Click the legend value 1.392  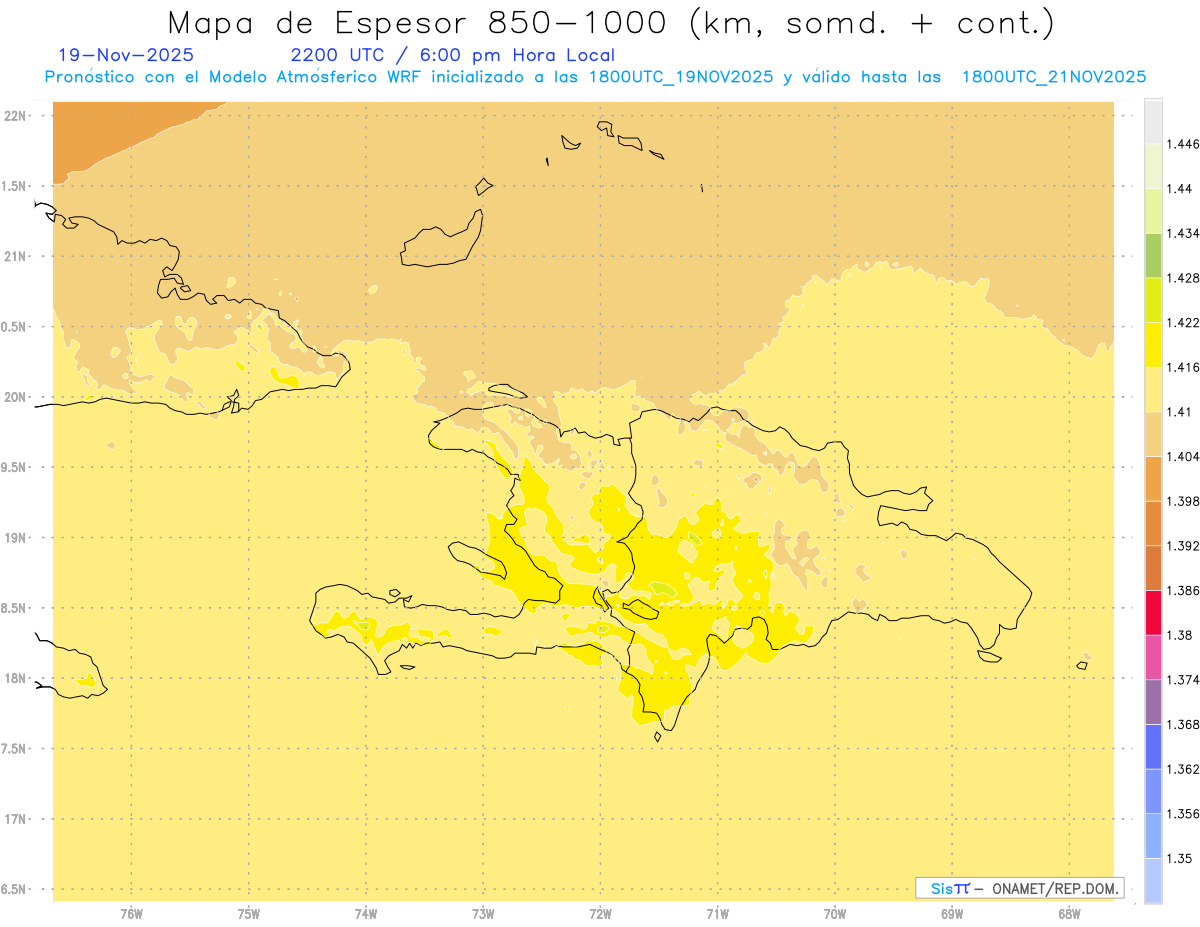[x=1185, y=546]
